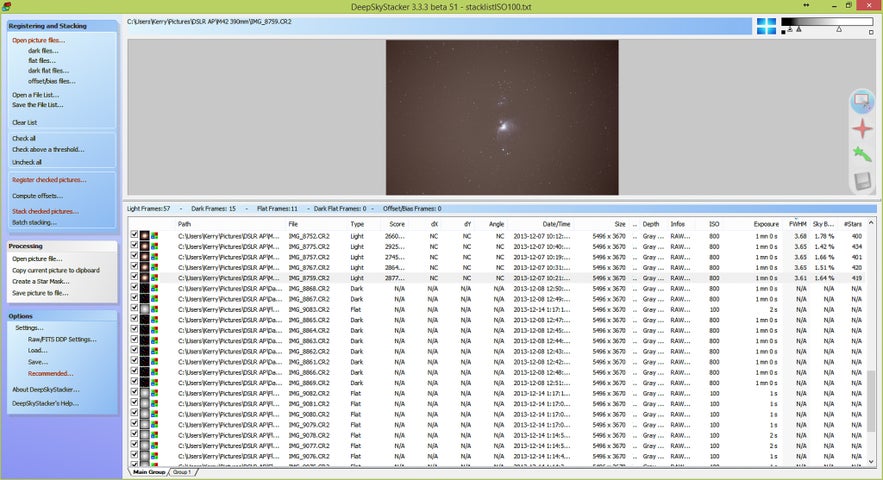Click the gray save disk icon
The height and width of the screenshot is (480, 883).
click(862, 181)
